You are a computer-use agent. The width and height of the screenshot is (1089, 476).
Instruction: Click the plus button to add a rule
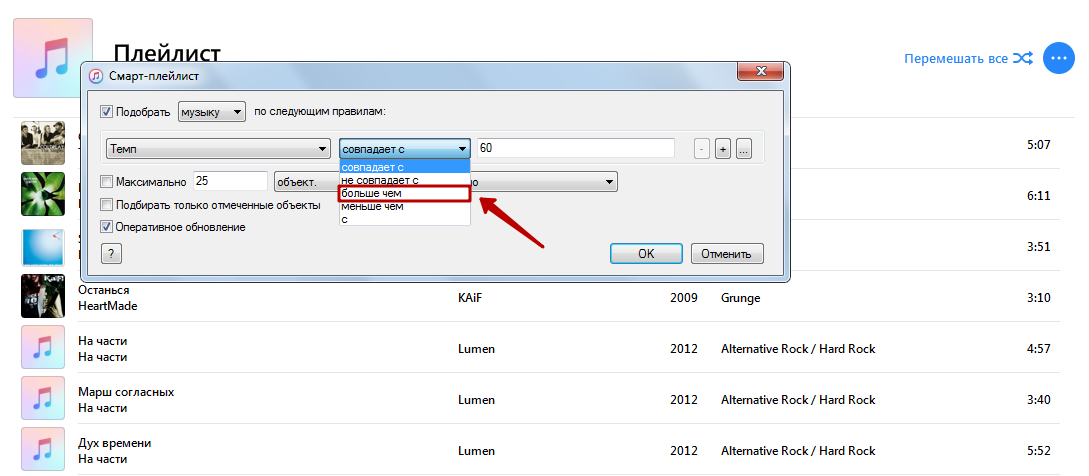coord(723,149)
